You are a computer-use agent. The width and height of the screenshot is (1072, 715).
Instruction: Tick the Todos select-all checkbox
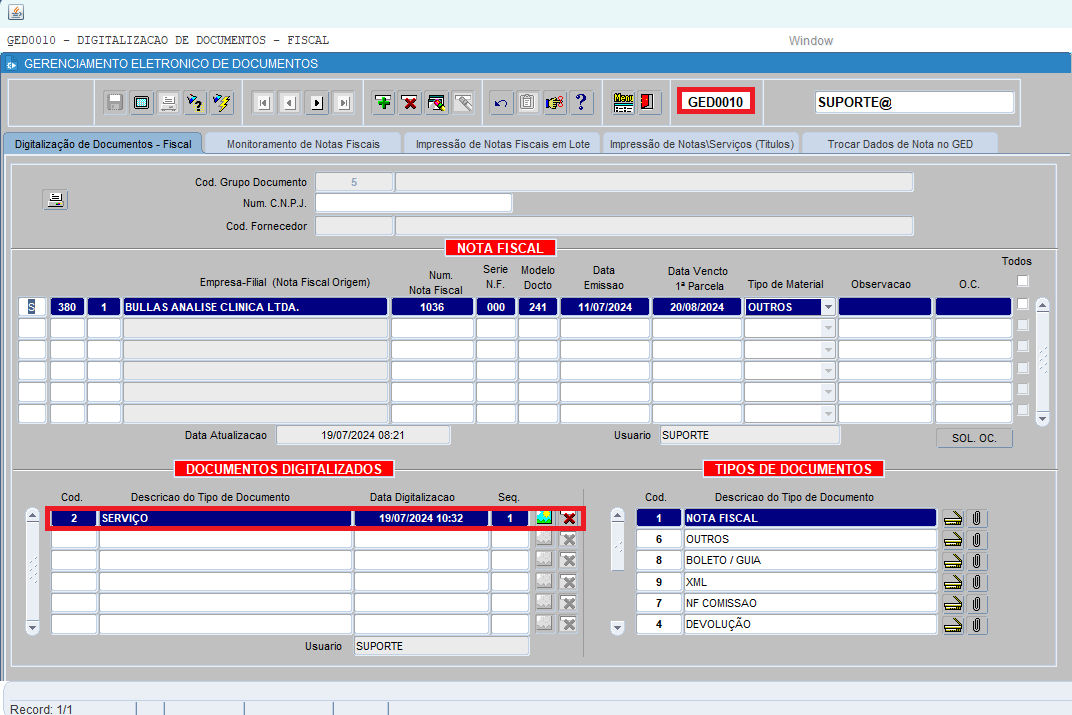(1022, 280)
